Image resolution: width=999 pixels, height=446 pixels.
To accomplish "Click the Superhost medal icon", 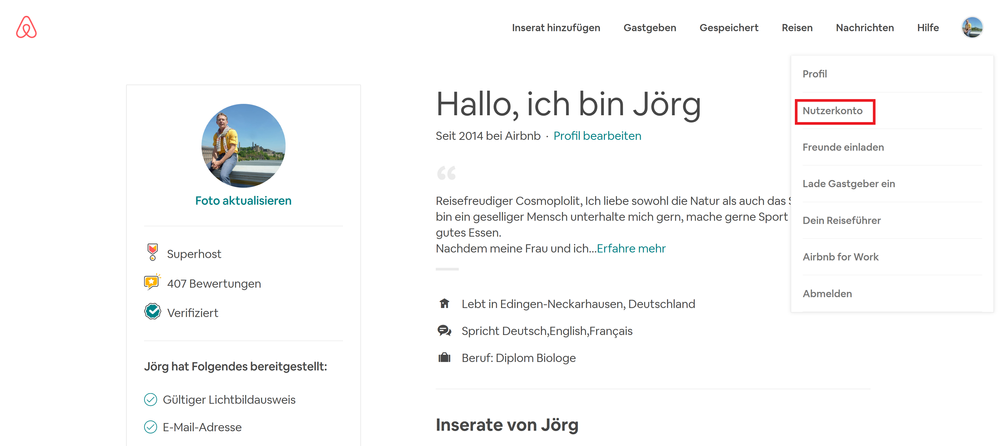I will [x=152, y=254].
